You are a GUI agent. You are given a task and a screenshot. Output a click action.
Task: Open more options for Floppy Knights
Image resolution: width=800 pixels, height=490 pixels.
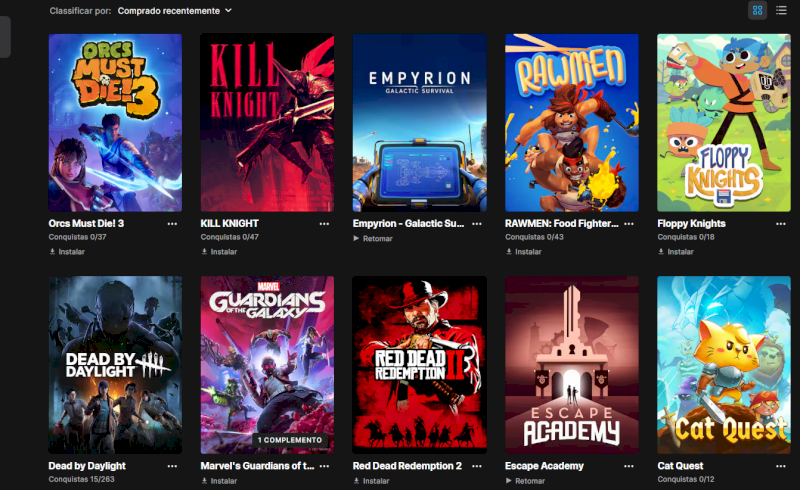[x=781, y=224]
